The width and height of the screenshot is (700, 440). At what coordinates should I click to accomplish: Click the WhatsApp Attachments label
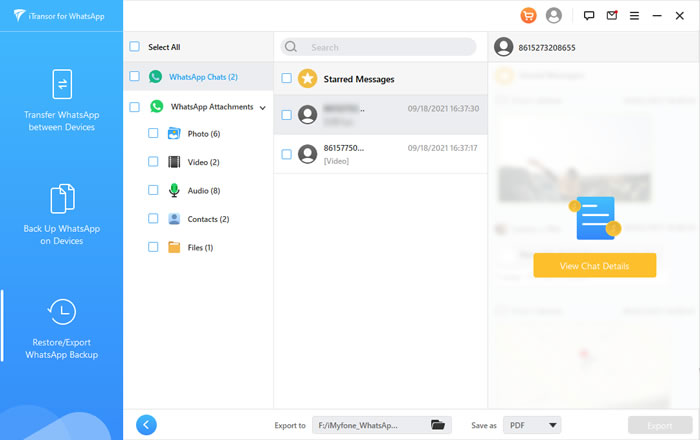212,107
